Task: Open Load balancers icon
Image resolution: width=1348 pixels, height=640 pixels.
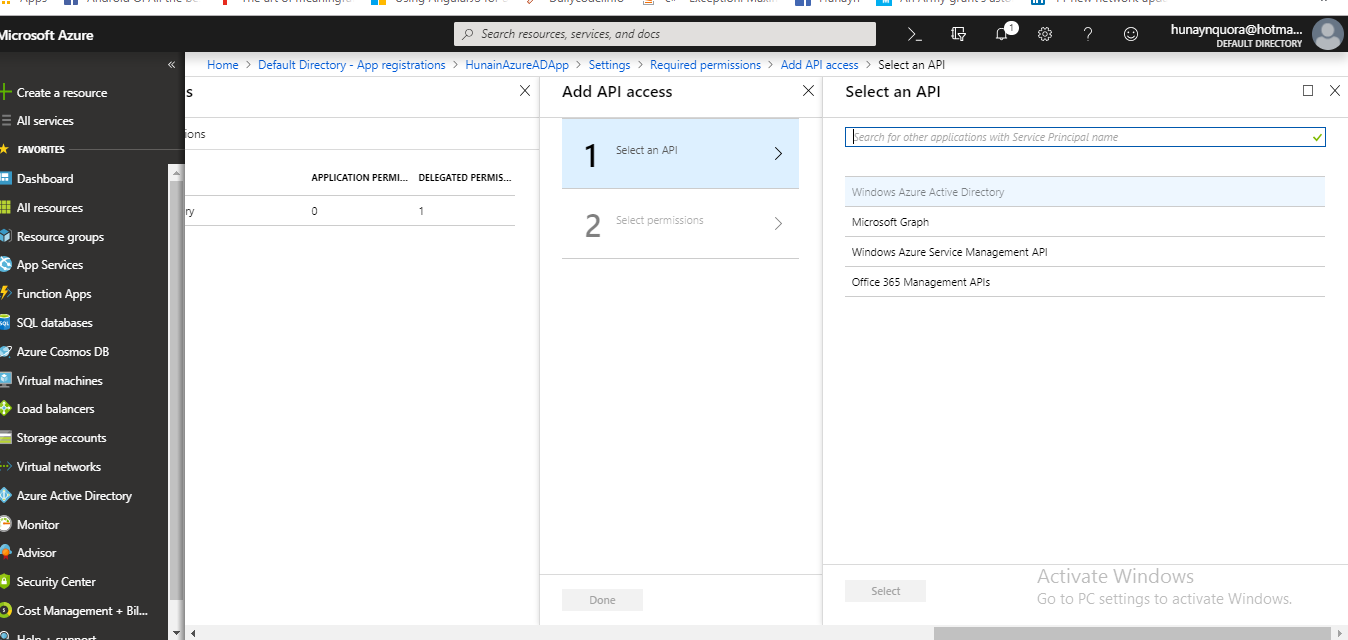Action: click(6, 409)
